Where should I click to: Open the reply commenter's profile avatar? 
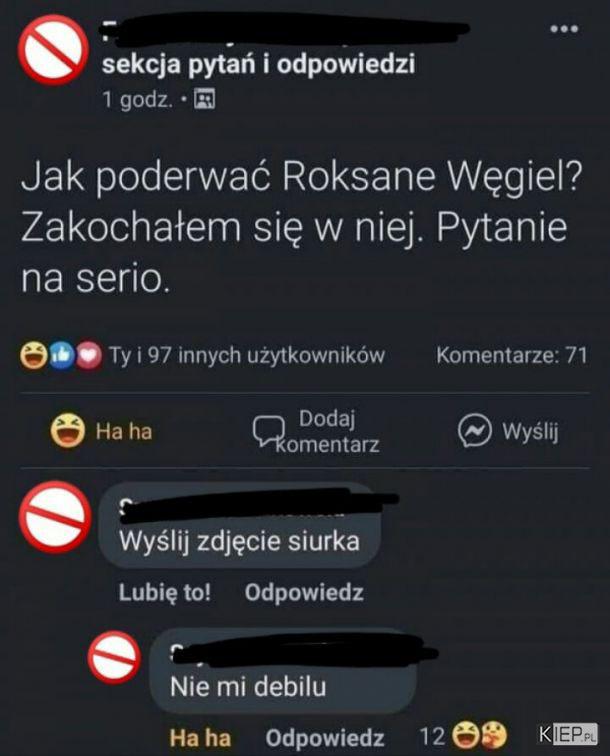(114, 657)
